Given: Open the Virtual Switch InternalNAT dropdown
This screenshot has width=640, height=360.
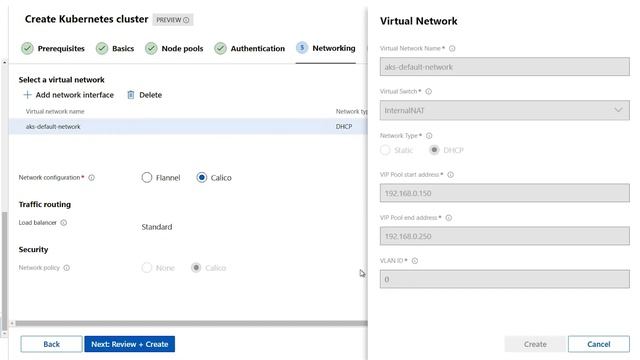Looking at the screenshot, I should [x=504, y=110].
